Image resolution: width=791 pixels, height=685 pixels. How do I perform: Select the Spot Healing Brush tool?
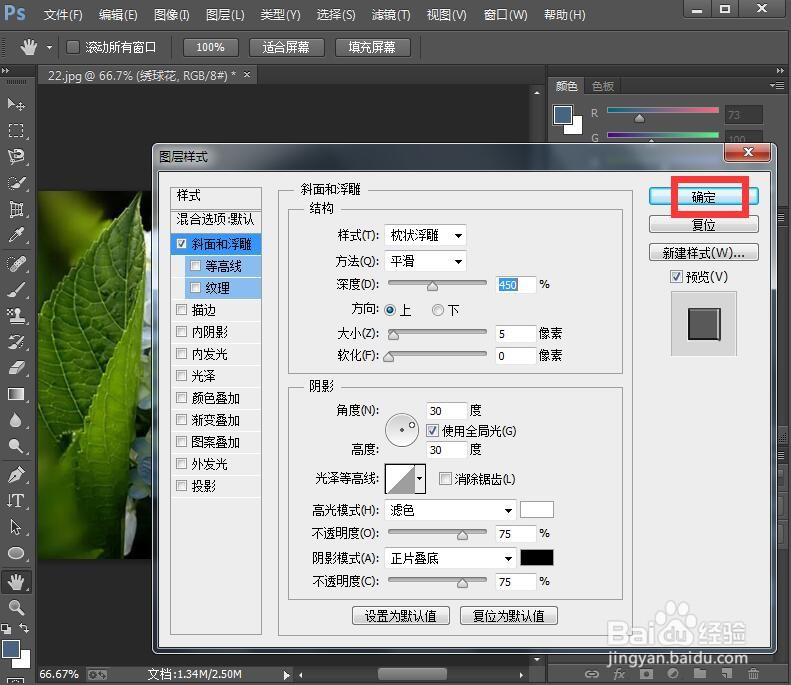tap(16, 264)
